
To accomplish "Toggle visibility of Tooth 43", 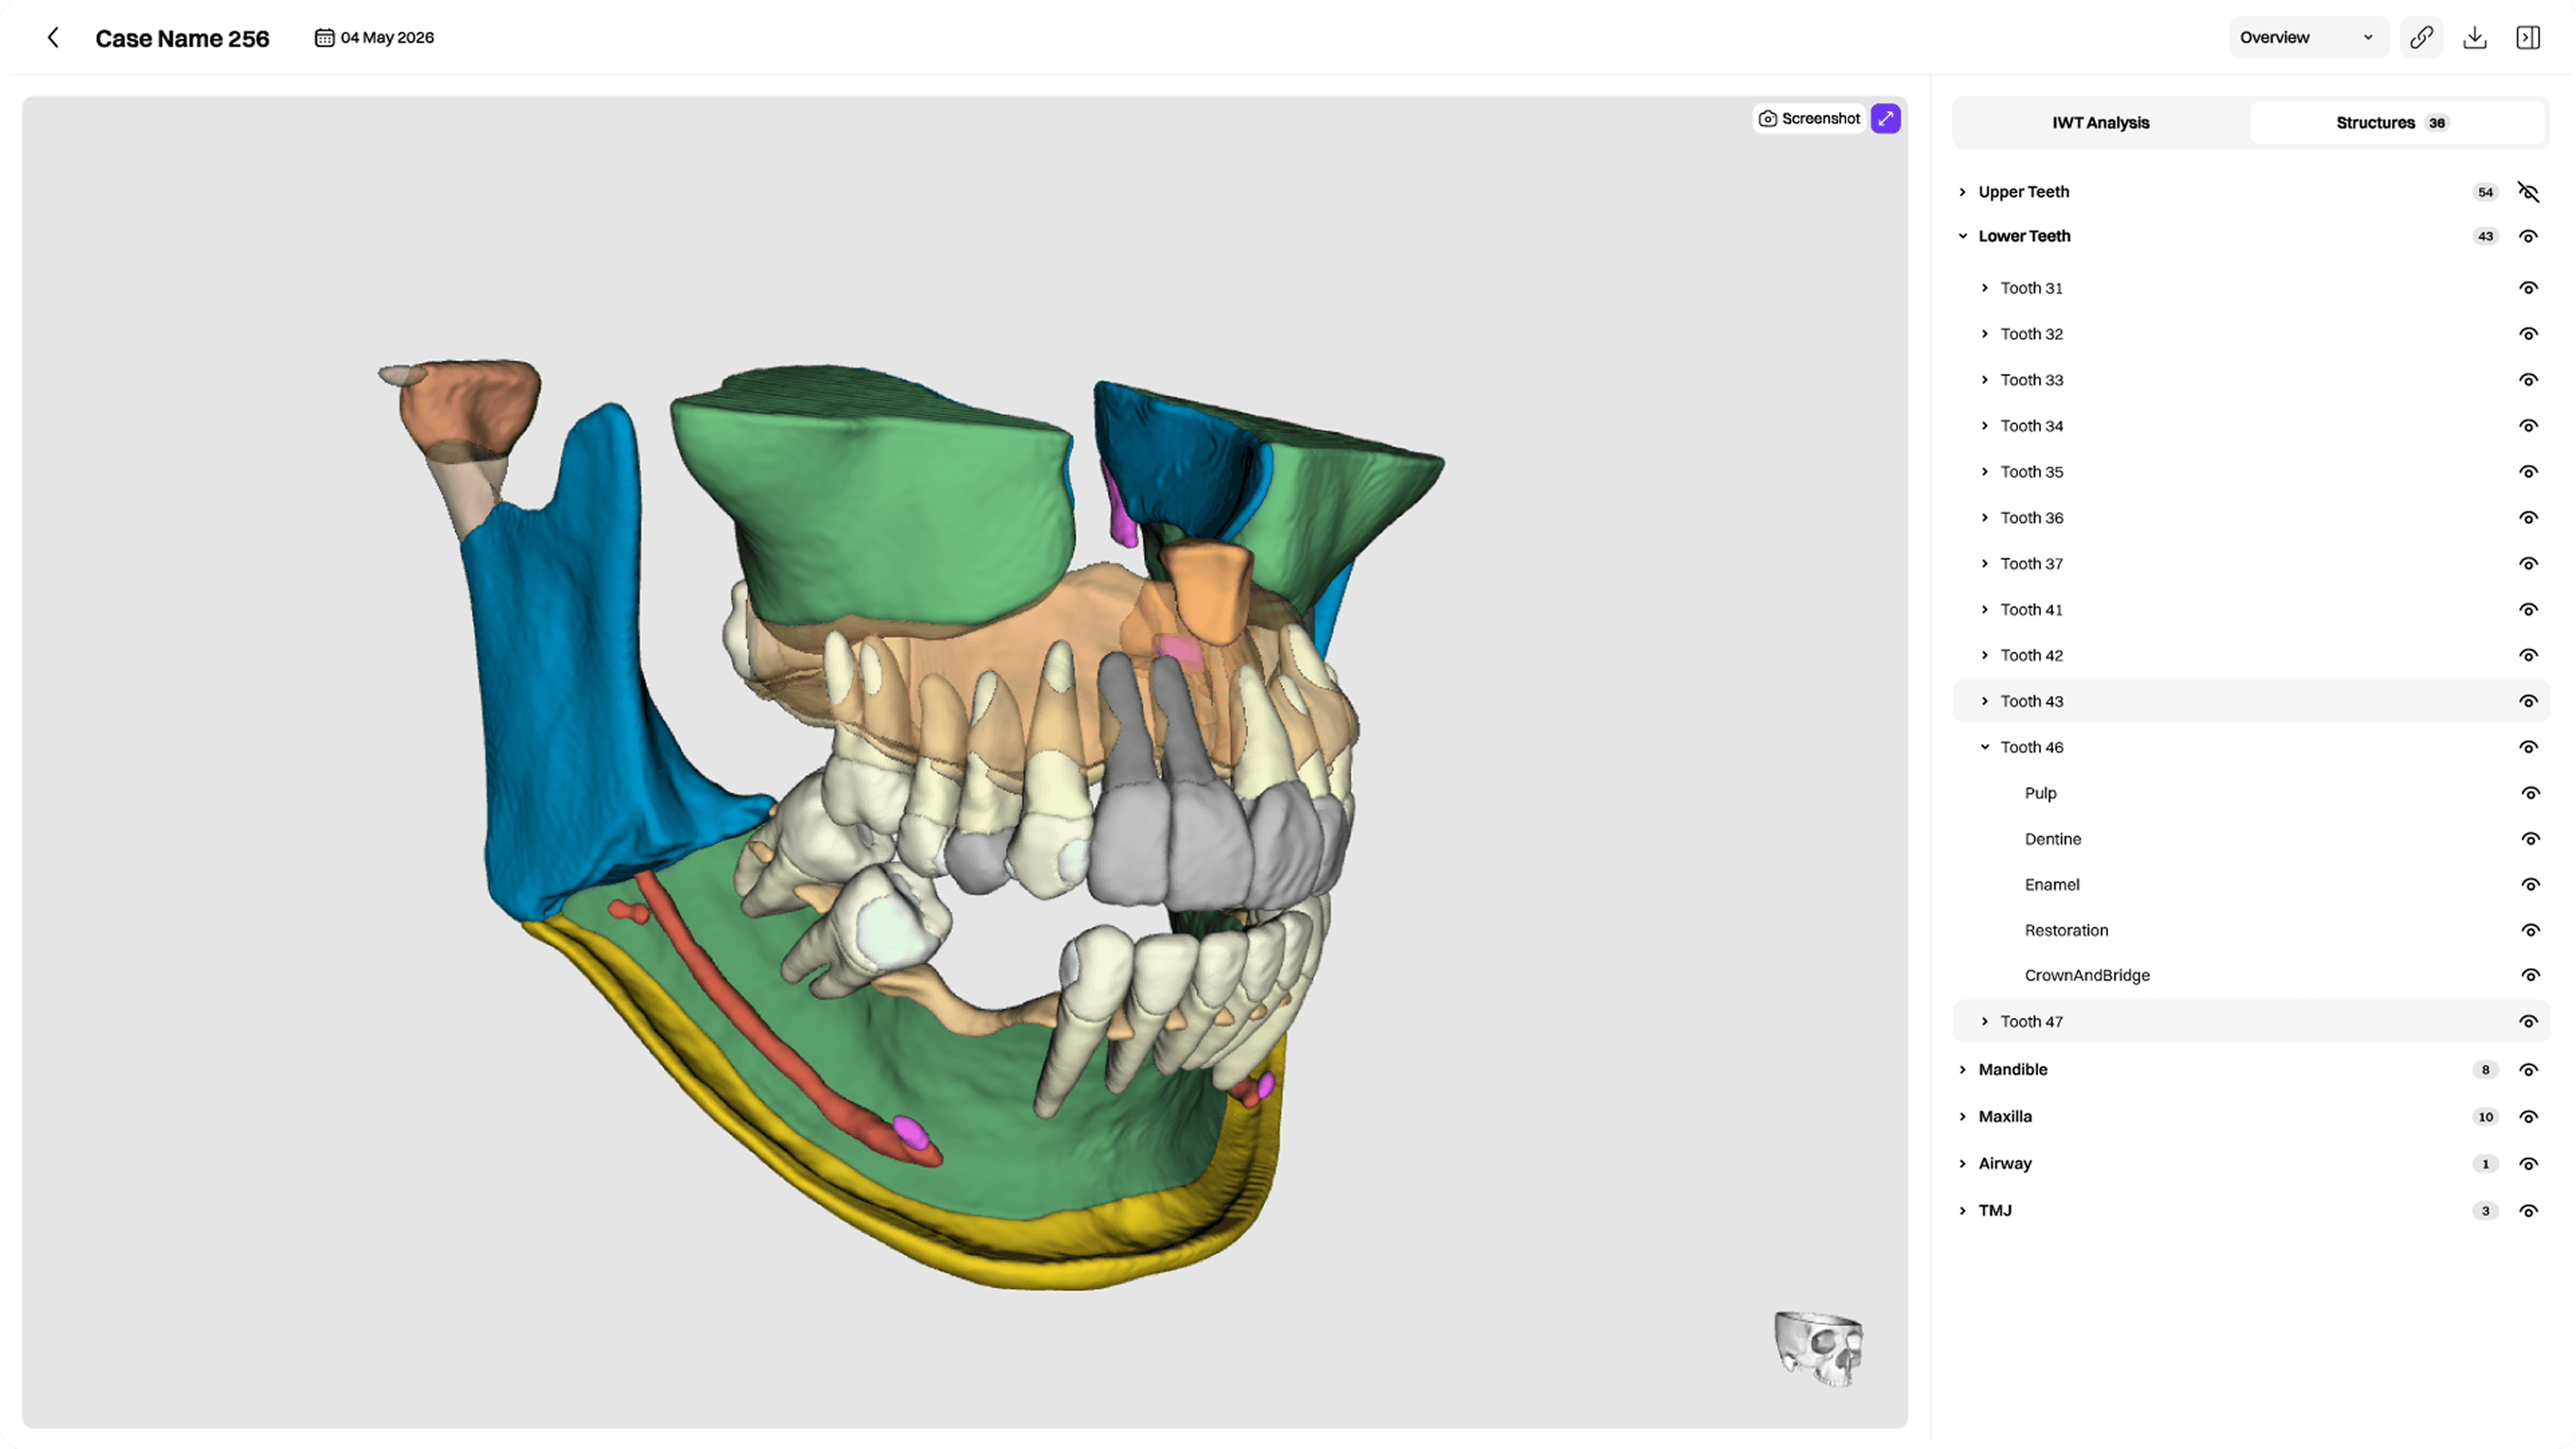I will tap(2528, 702).
